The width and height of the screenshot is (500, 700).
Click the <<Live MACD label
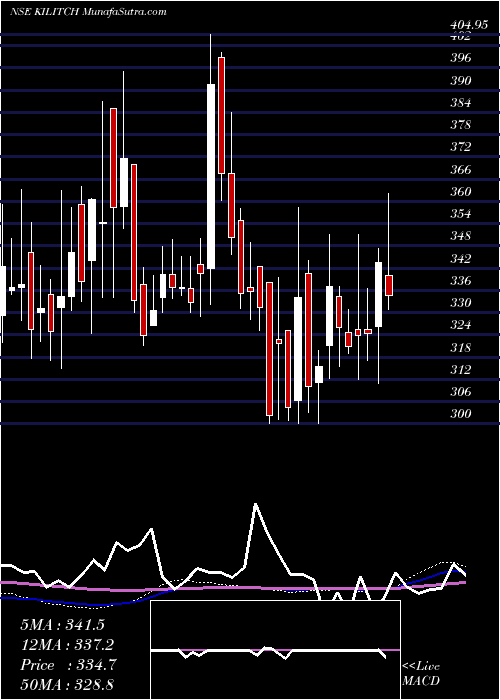421,674
